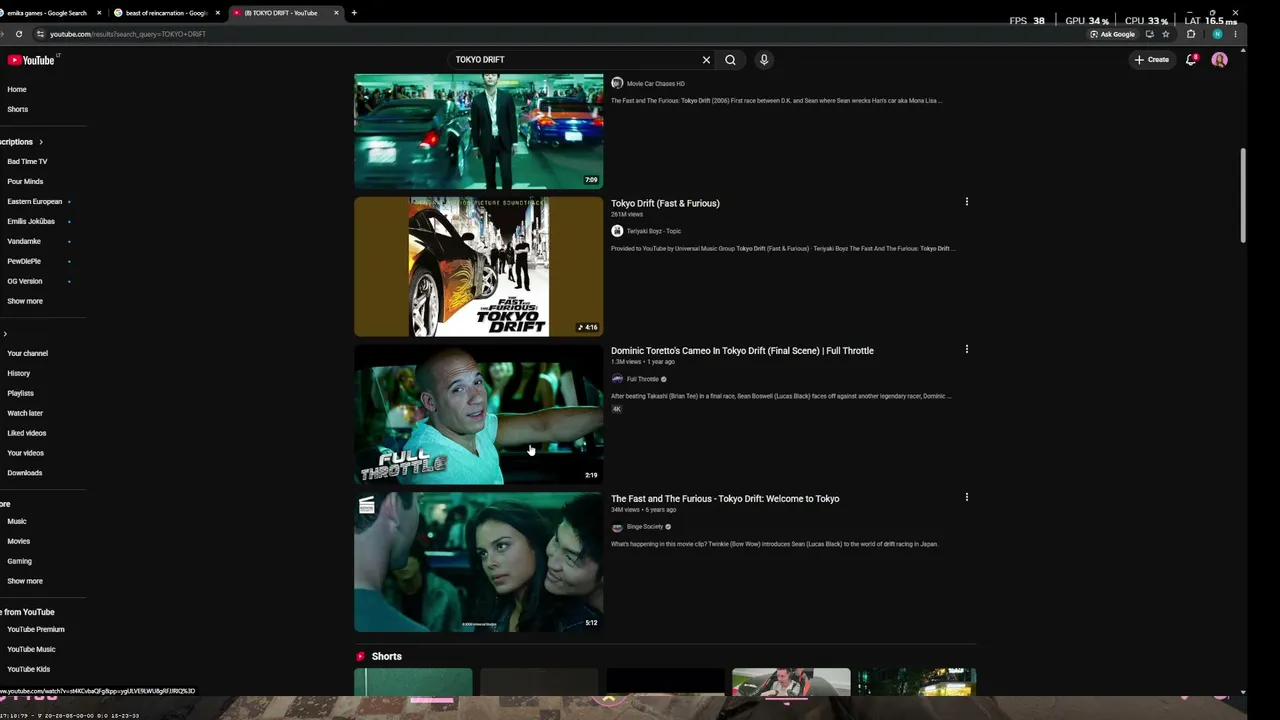Screen dimensions: 1280x720
Task: Play the Tokyo Drift soundtrack thumbnail
Action: (479, 267)
